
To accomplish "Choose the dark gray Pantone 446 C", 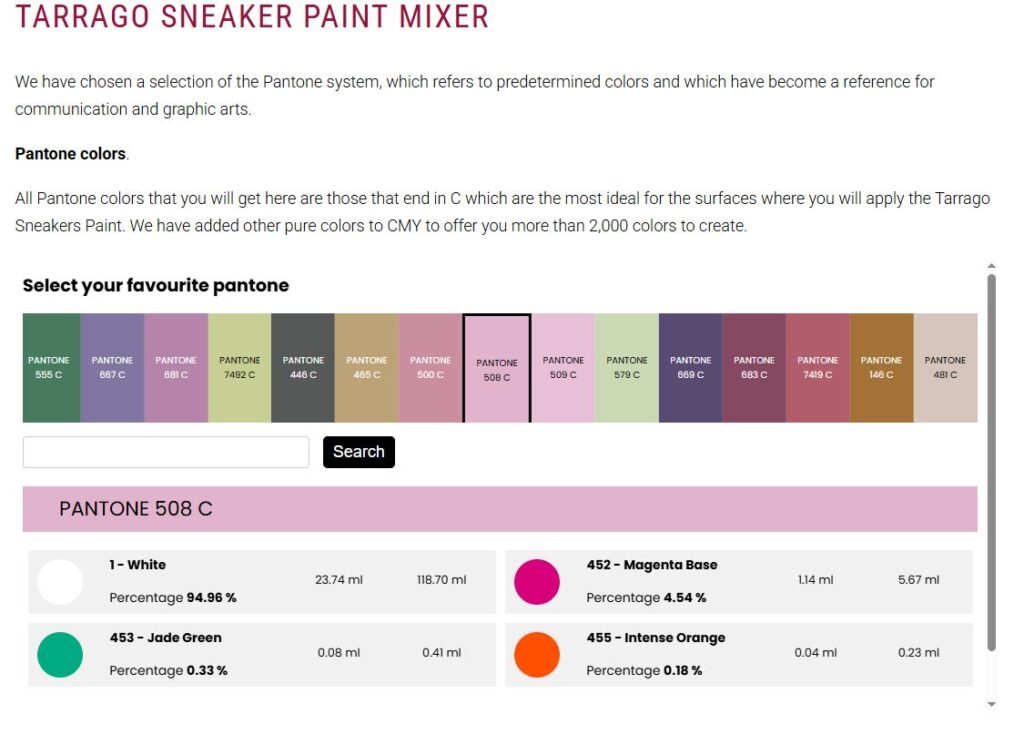I will click(x=303, y=368).
